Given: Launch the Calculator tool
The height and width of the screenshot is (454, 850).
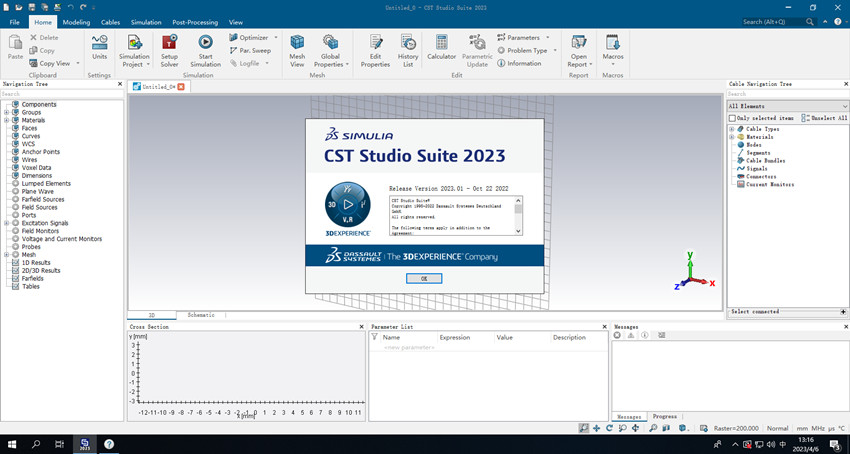Looking at the screenshot, I should [442, 47].
